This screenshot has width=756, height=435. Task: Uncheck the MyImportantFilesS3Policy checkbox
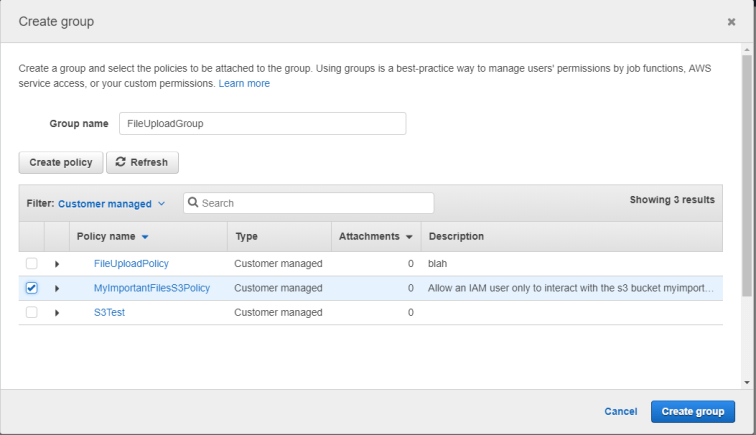(x=31, y=288)
